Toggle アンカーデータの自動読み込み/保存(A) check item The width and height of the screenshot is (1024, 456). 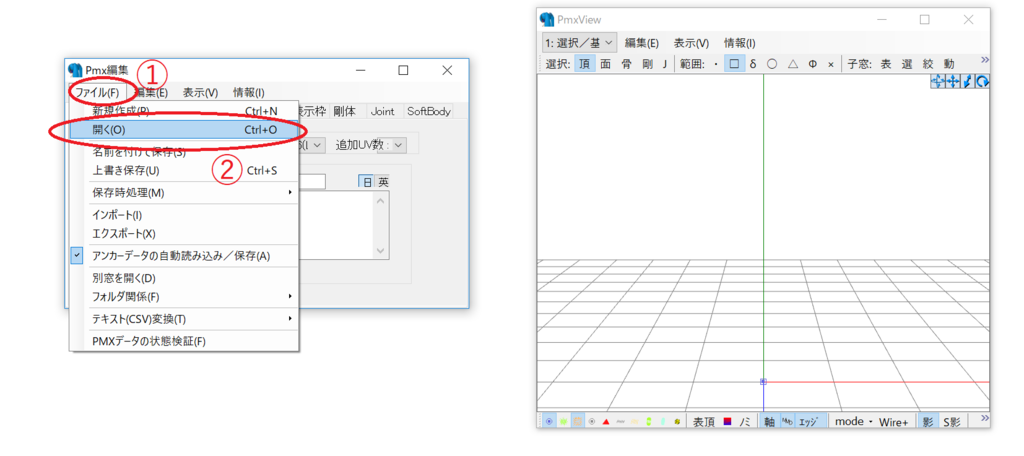(185, 256)
